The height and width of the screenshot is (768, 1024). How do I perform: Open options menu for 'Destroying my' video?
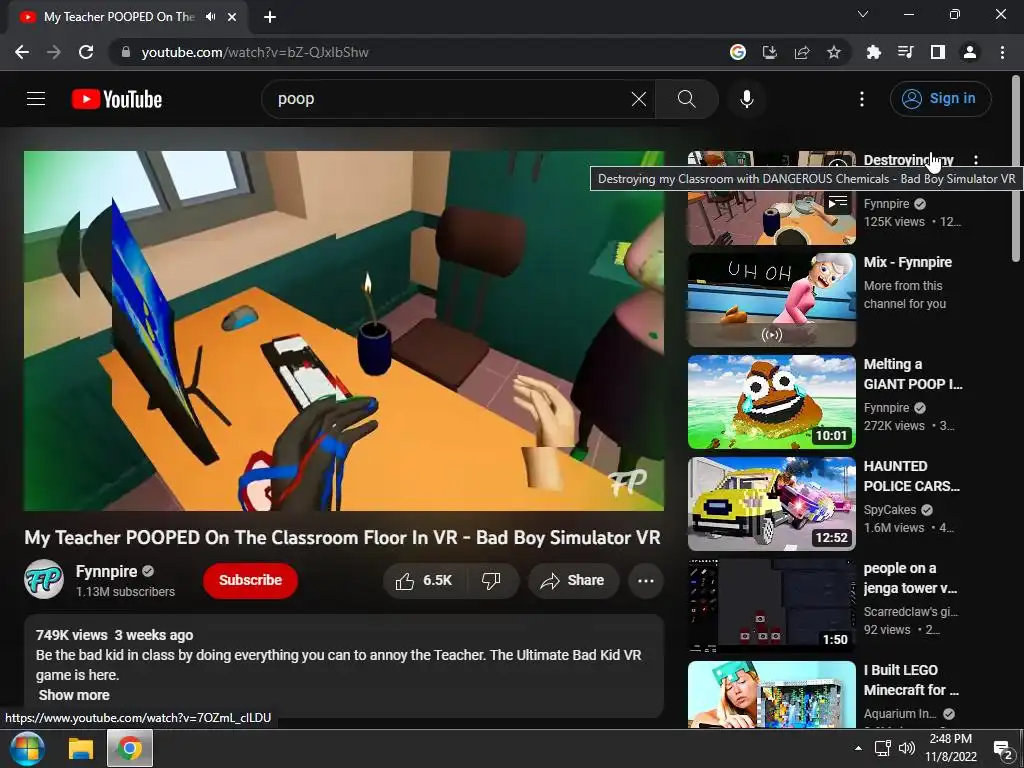(976, 160)
